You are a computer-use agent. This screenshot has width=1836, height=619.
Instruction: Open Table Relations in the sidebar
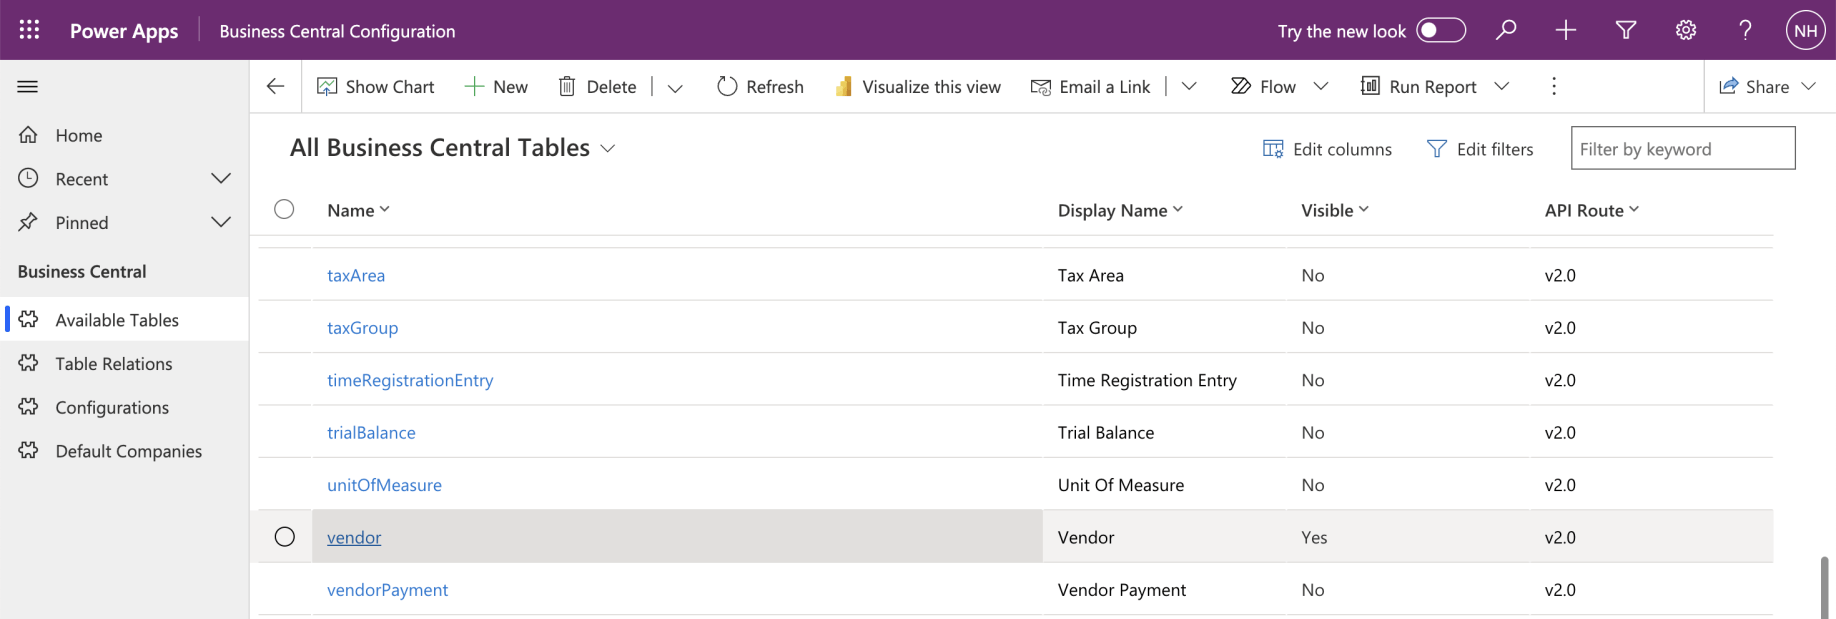click(x=114, y=364)
